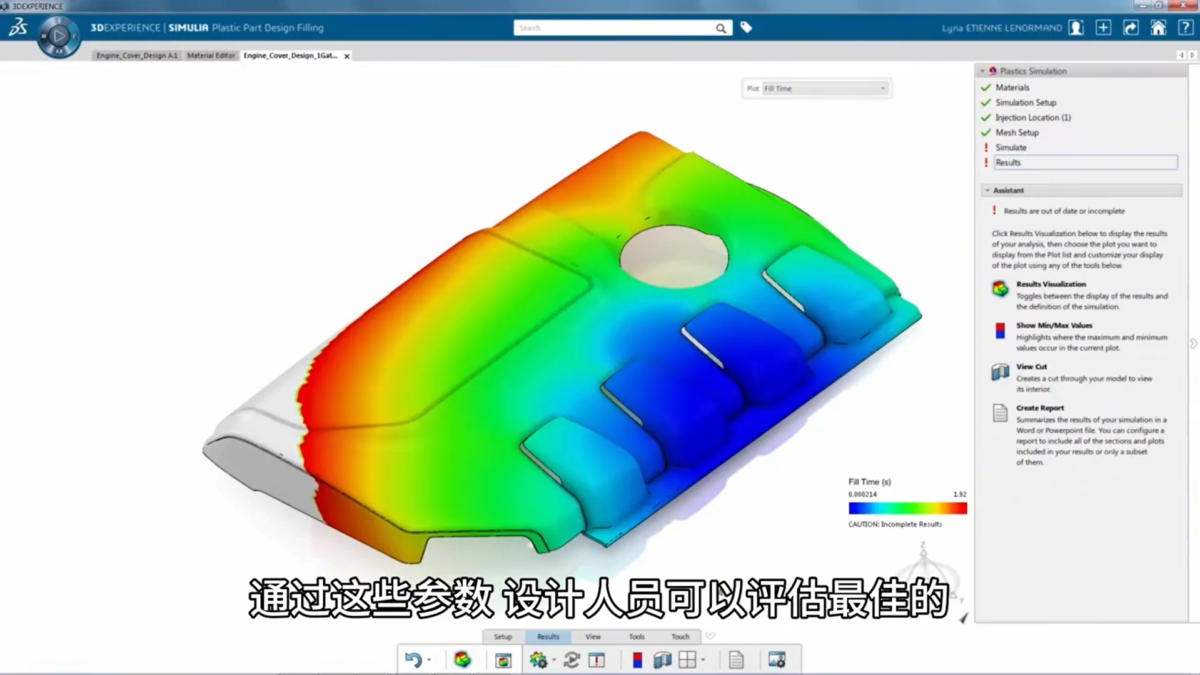The image size is (1200, 675).
Task: Click the Fill Time color legend bar
Action: 907,508
